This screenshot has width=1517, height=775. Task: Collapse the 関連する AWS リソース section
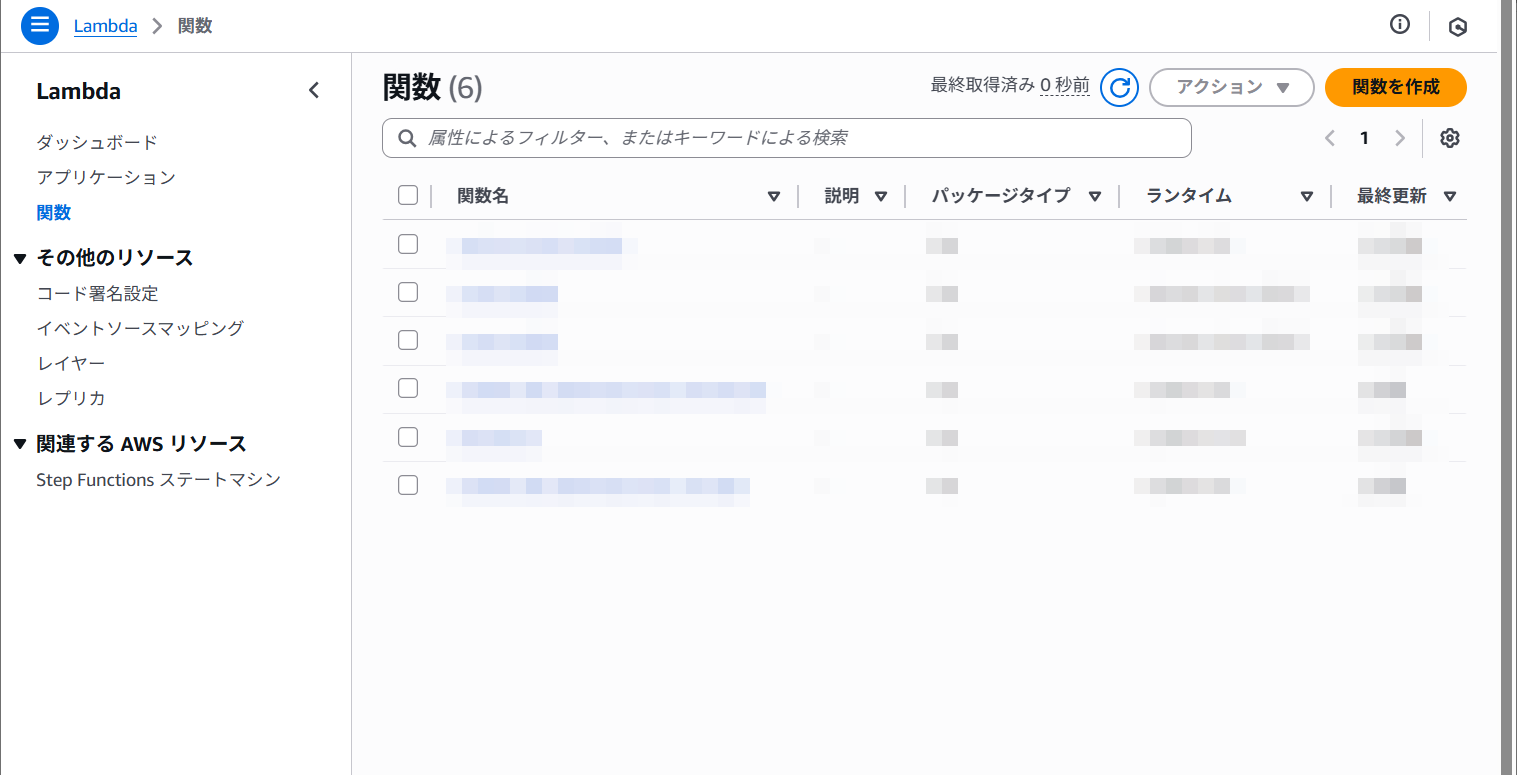20,445
